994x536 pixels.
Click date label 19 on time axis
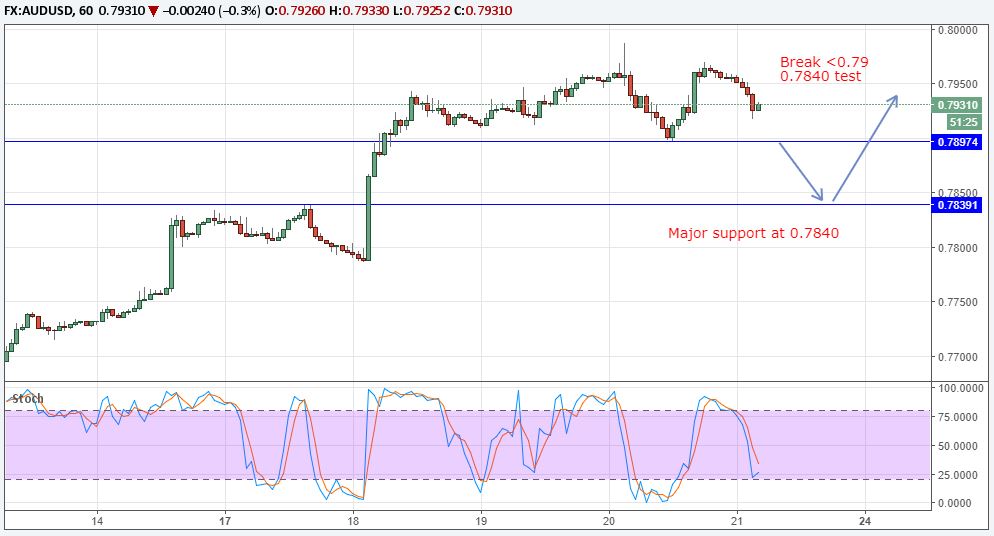coord(481,521)
